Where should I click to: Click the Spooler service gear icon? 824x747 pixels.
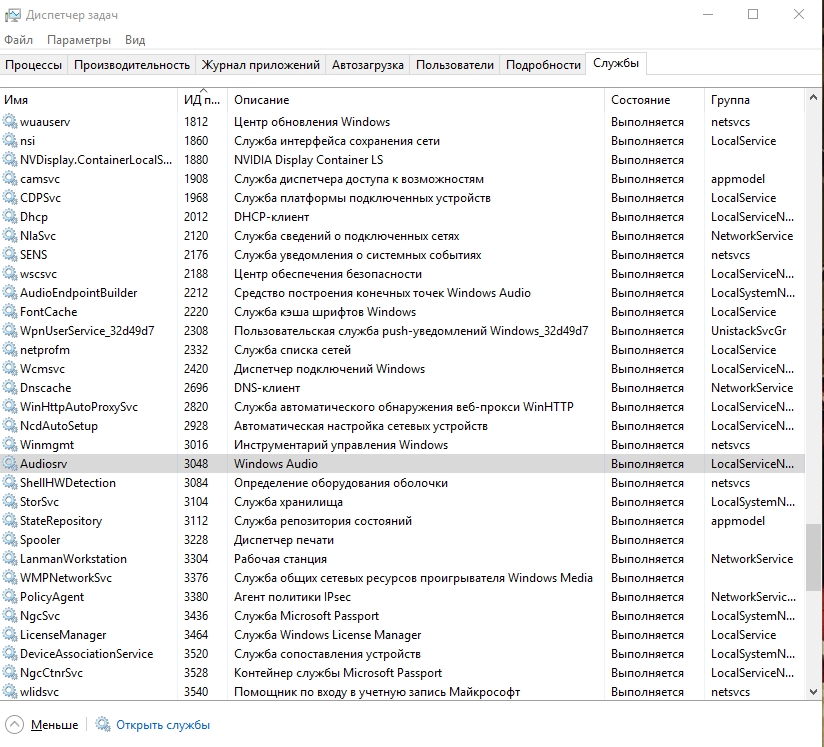point(10,540)
